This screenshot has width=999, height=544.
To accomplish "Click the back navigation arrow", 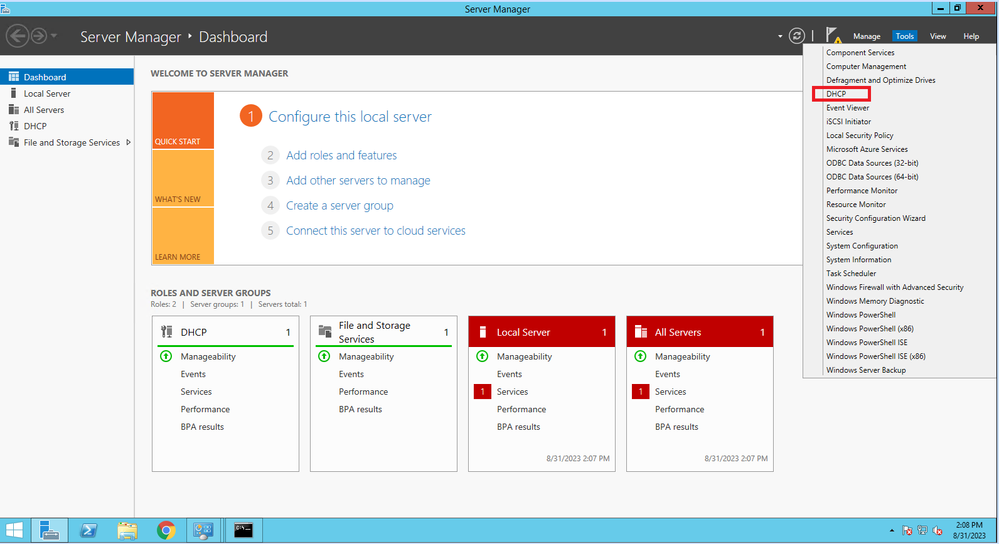I will [x=17, y=36].
